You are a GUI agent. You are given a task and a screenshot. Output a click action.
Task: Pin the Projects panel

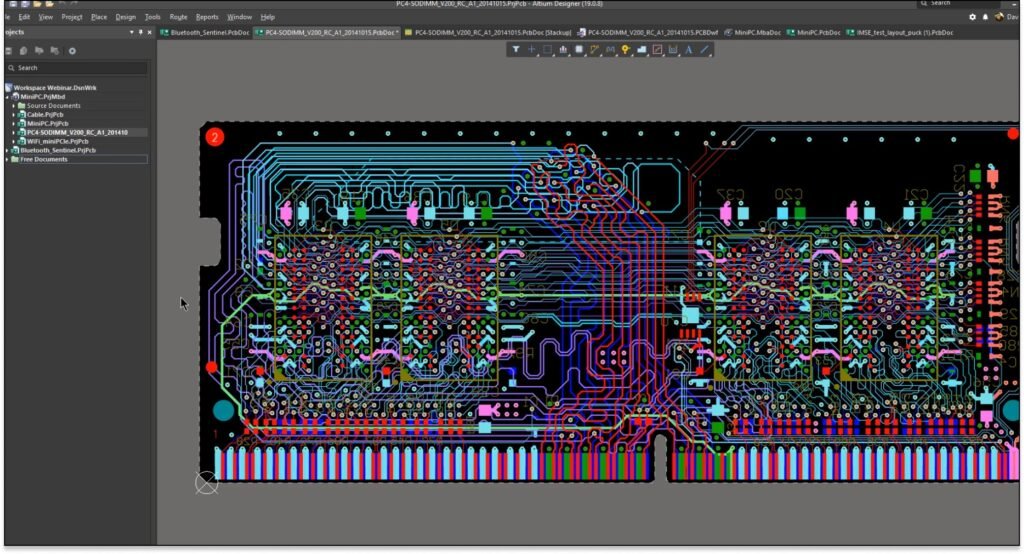click(x=140, y=32)
